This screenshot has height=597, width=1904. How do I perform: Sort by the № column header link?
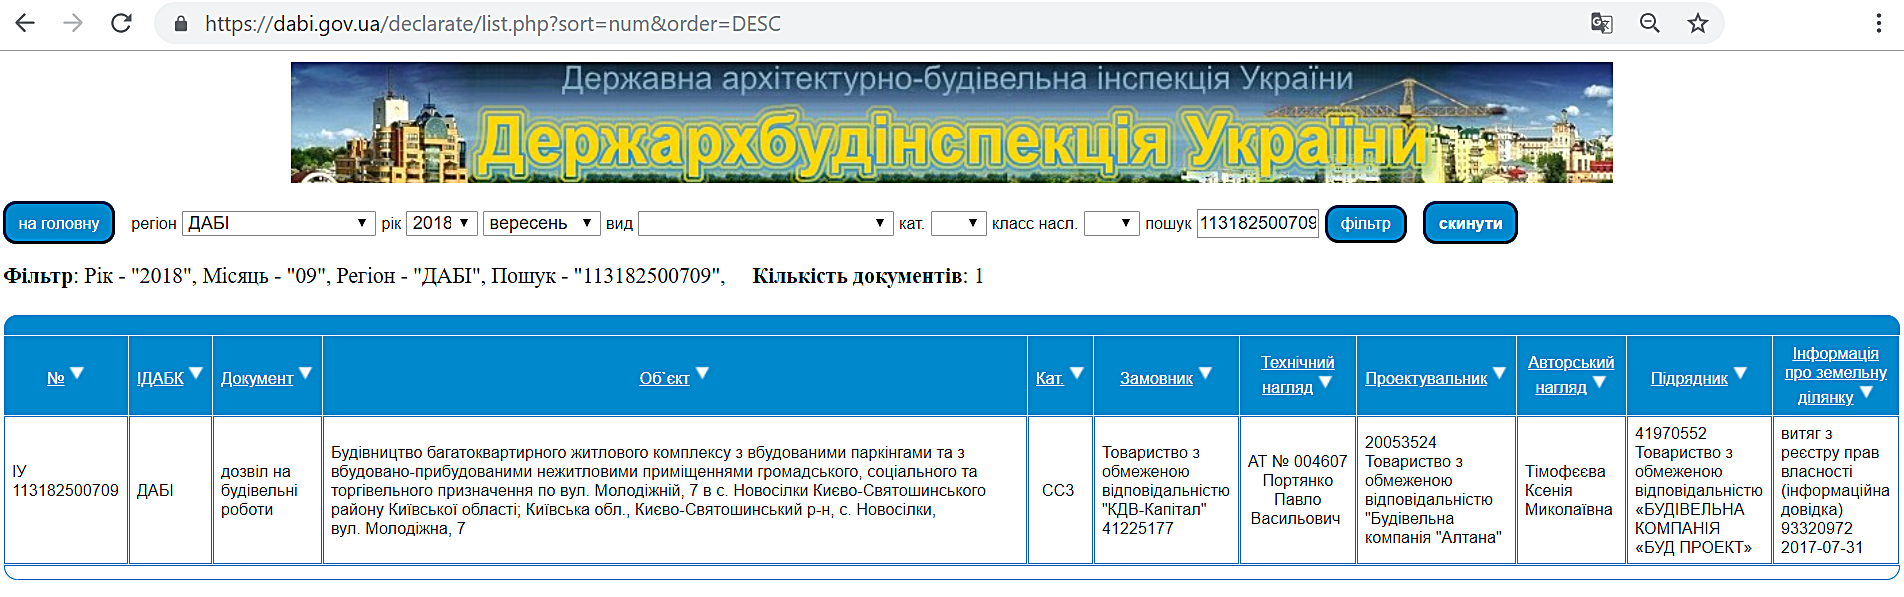click(56, 378)
